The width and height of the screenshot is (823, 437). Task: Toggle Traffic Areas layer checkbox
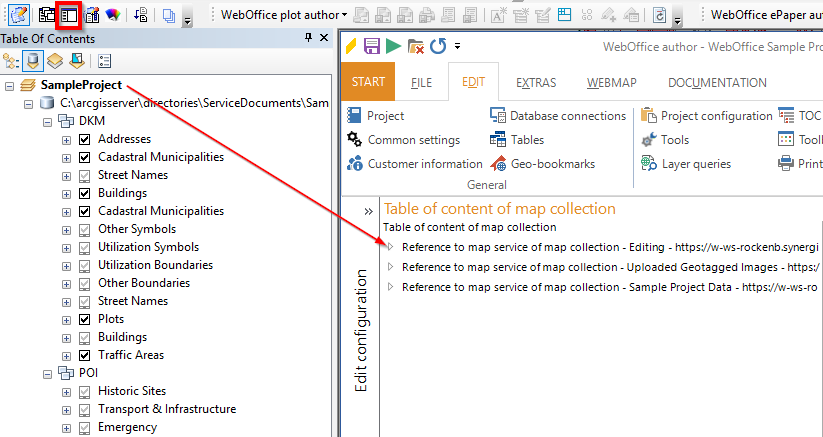pos(85,355)
